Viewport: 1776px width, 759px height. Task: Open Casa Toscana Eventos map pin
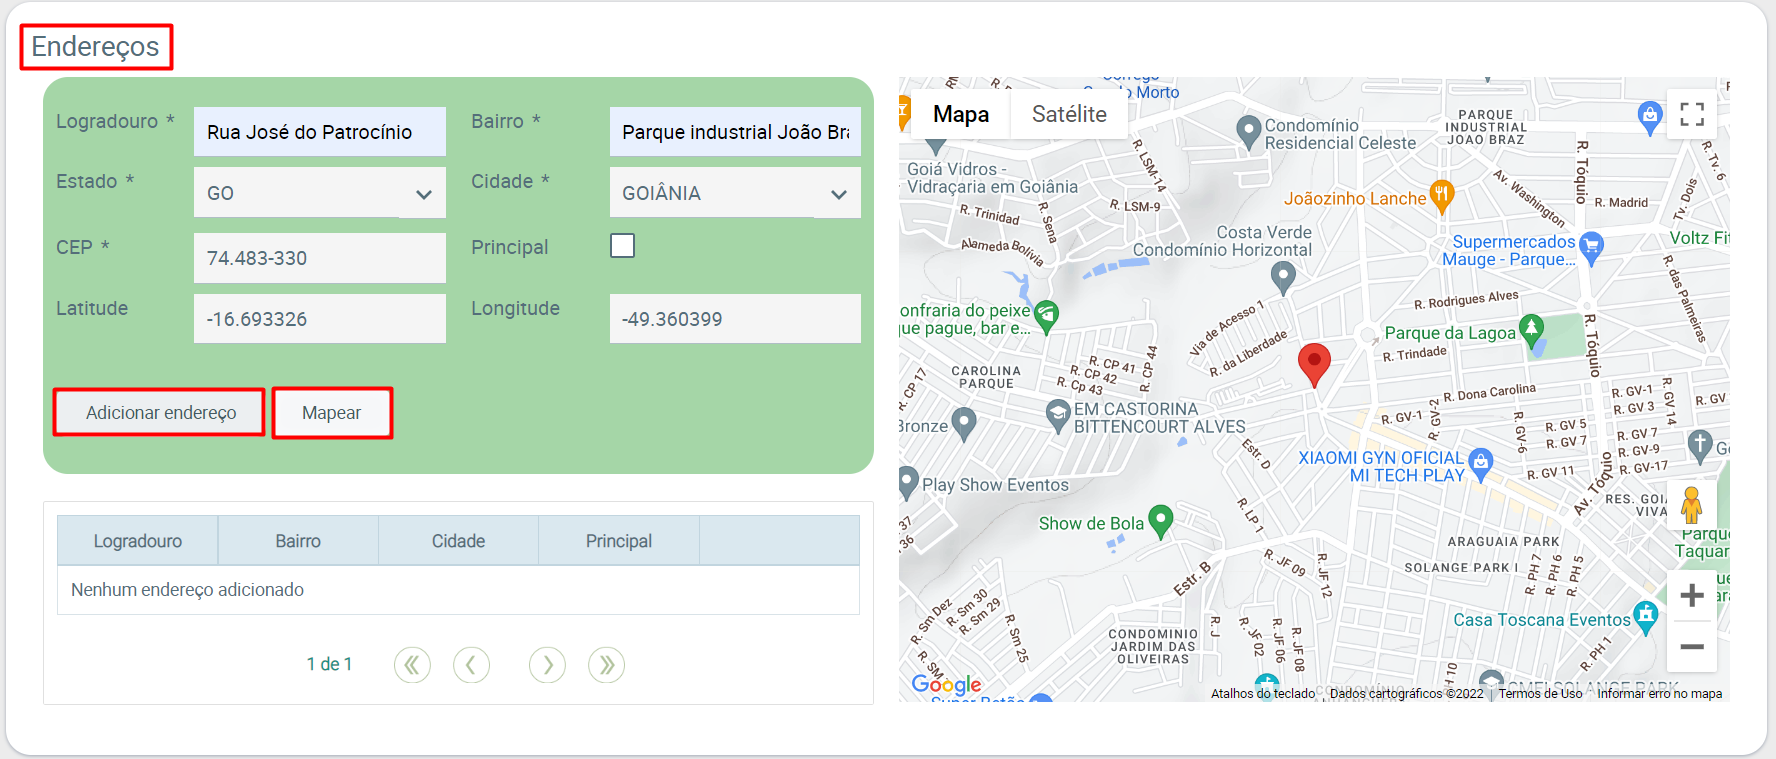pos(1645,617)
